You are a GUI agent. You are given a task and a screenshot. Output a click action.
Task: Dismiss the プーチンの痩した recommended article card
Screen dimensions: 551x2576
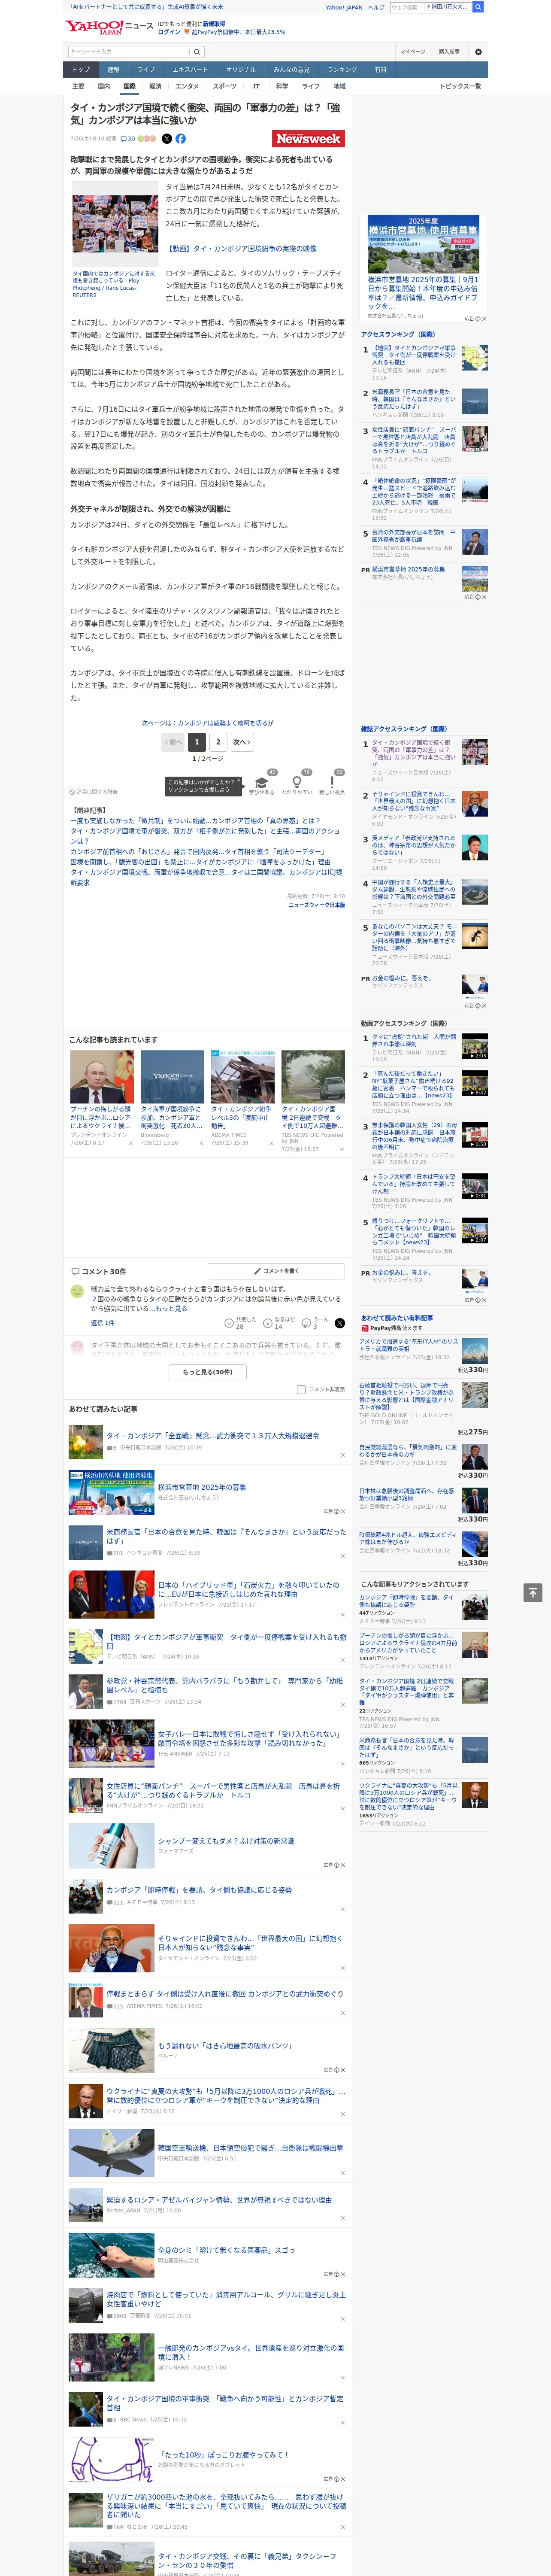130,1143
